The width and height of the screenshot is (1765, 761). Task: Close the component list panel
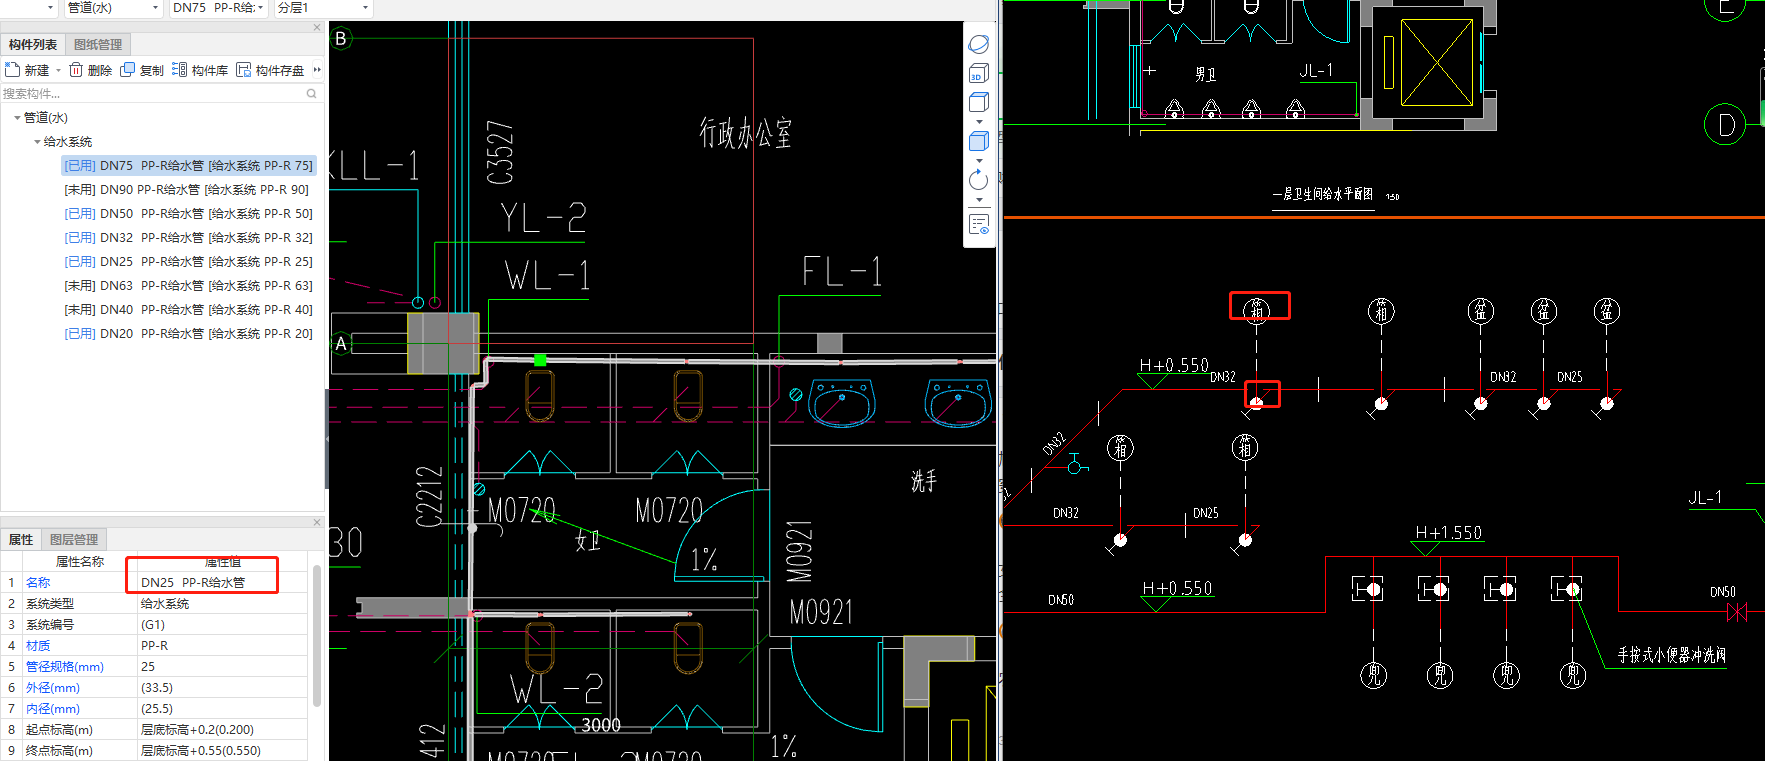[x=317, y=27]
